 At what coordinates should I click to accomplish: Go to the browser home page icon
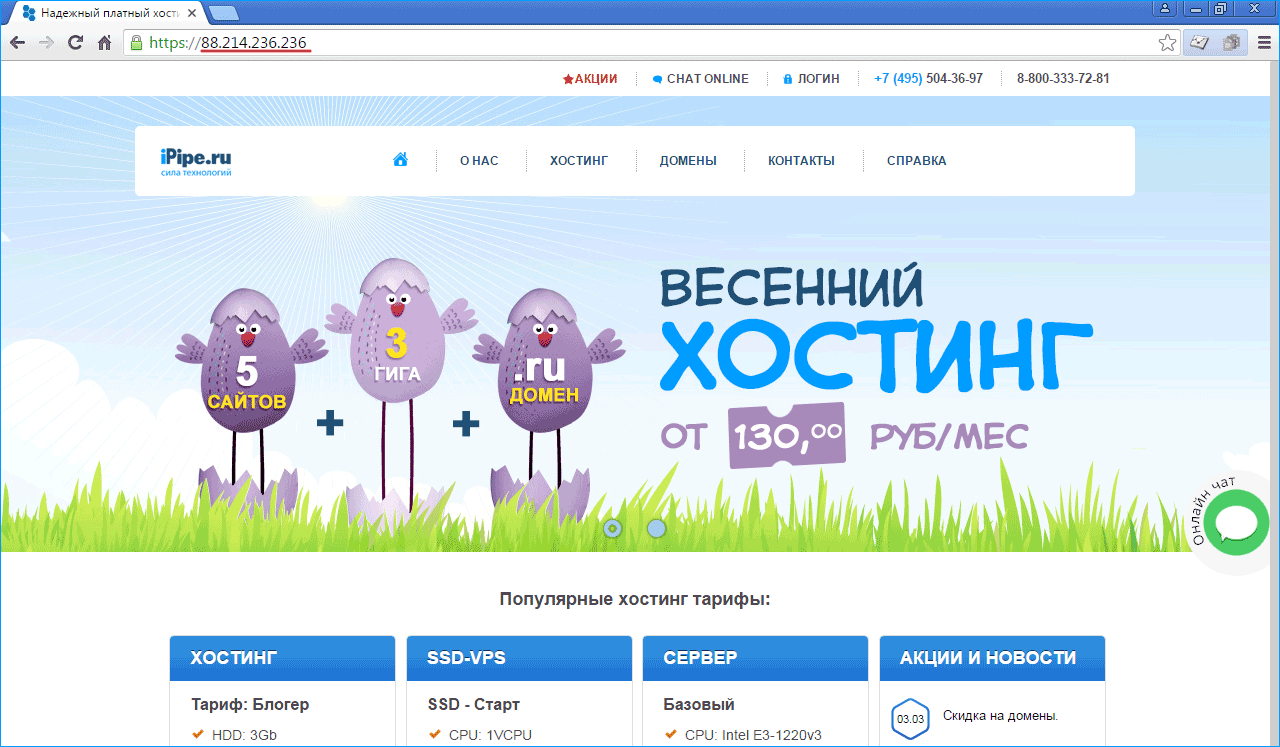pos(104,43)
